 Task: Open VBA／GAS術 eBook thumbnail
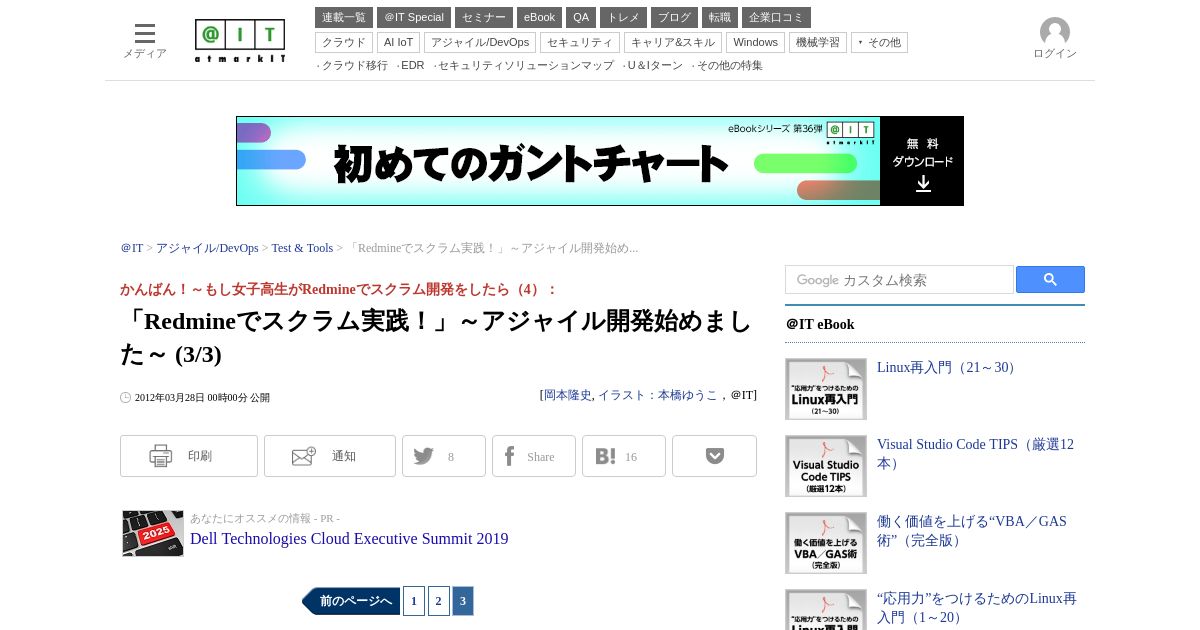pyautogui.click(x=826, y=543)
